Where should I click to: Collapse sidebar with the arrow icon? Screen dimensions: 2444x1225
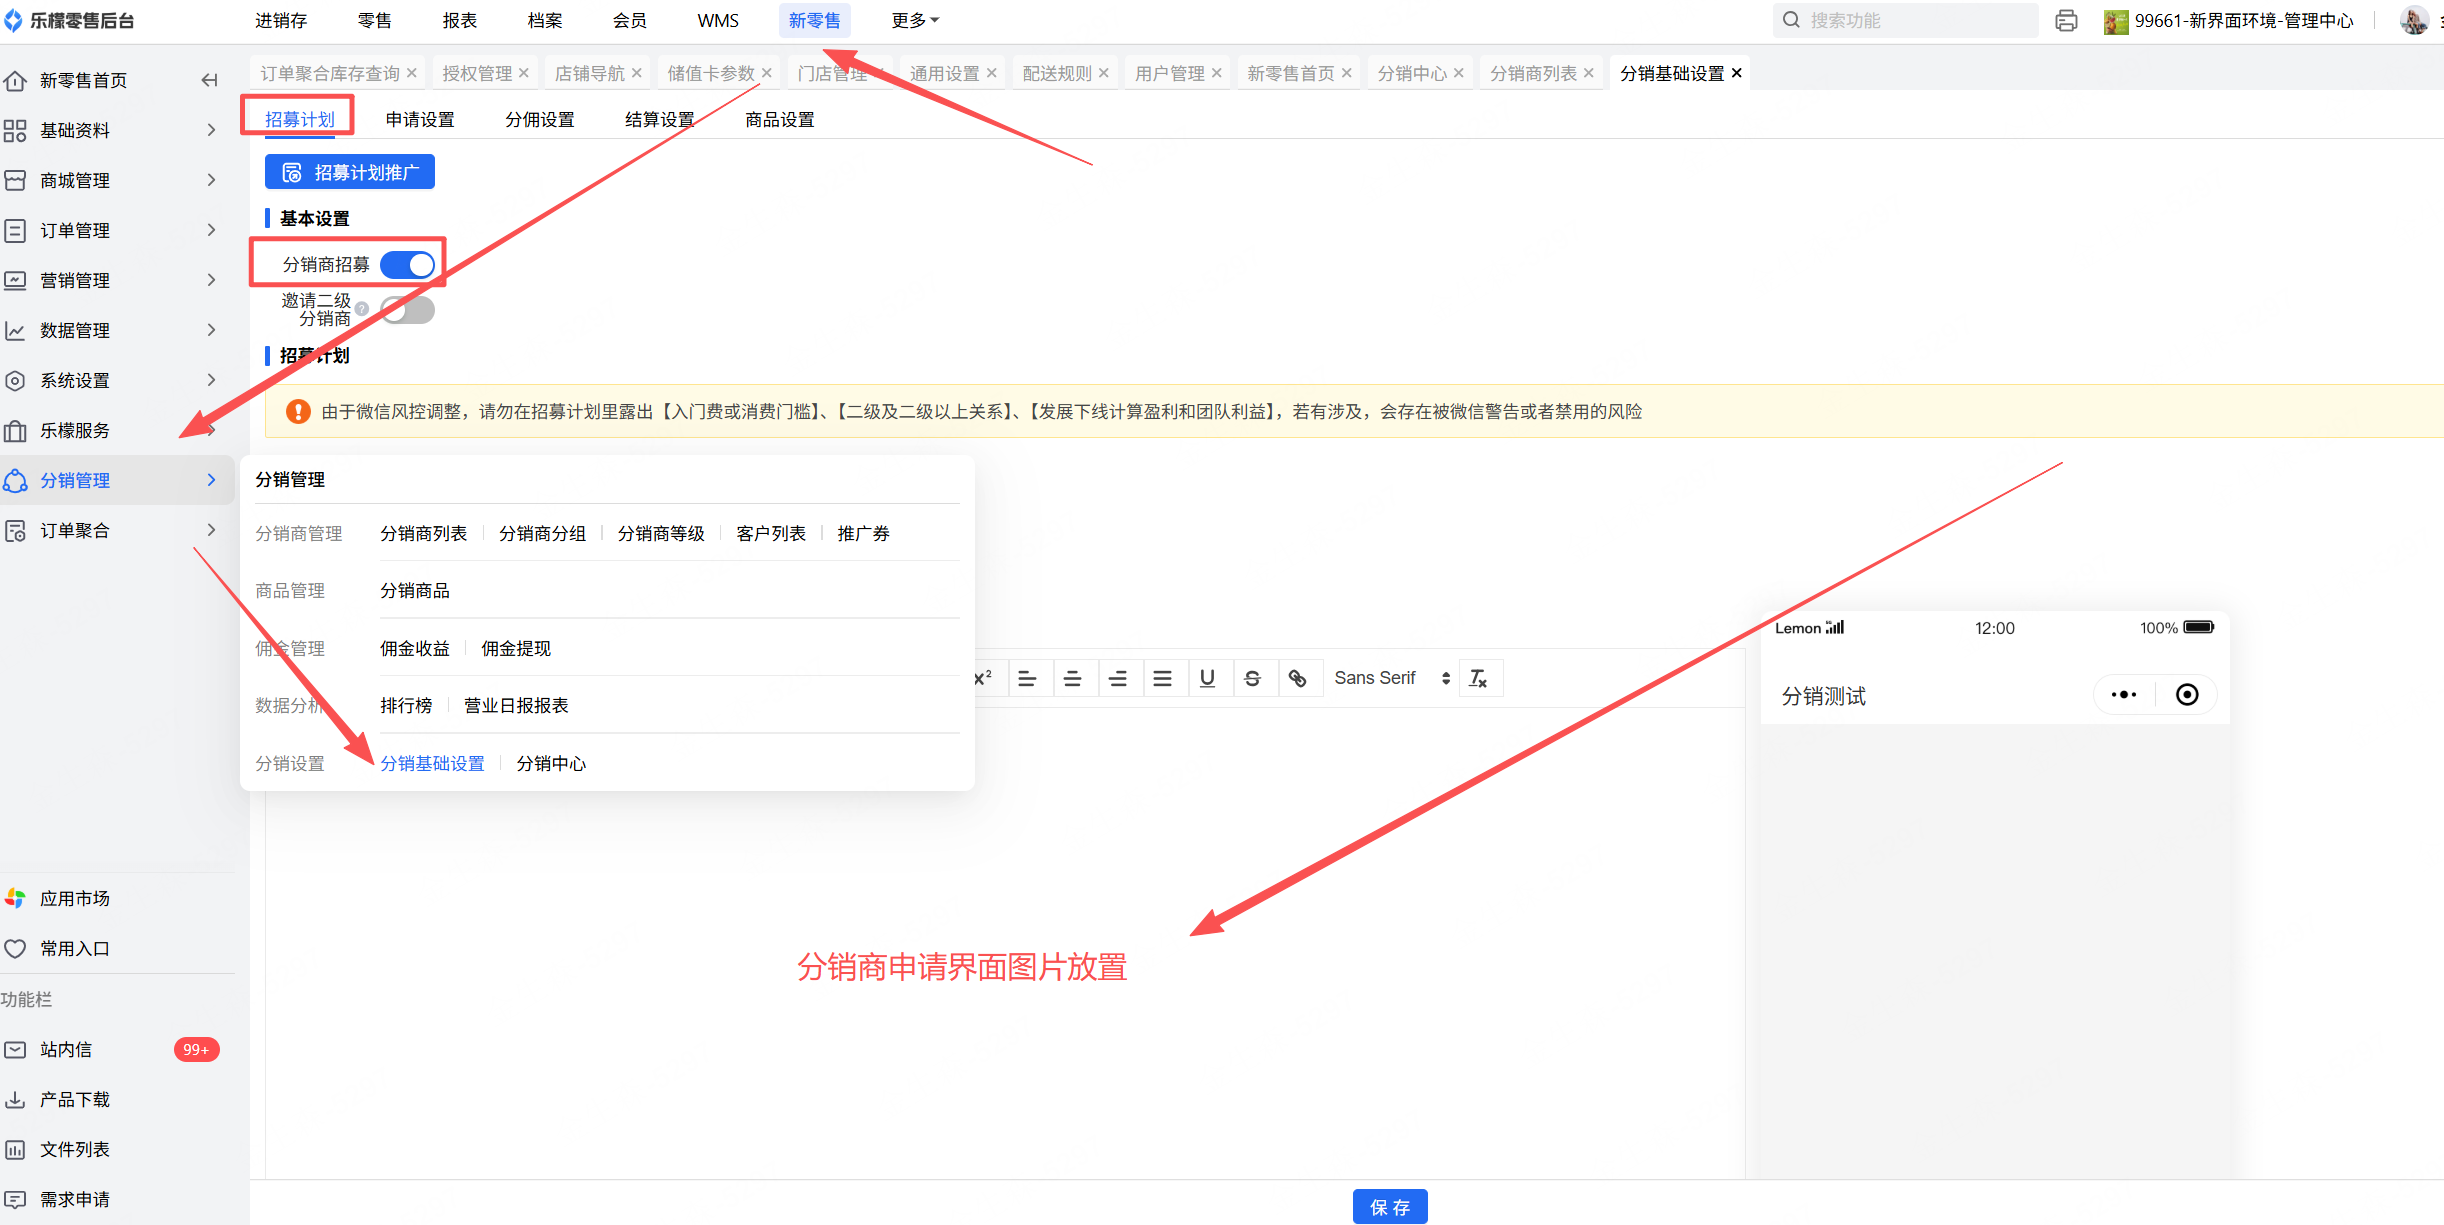(209, 80)
